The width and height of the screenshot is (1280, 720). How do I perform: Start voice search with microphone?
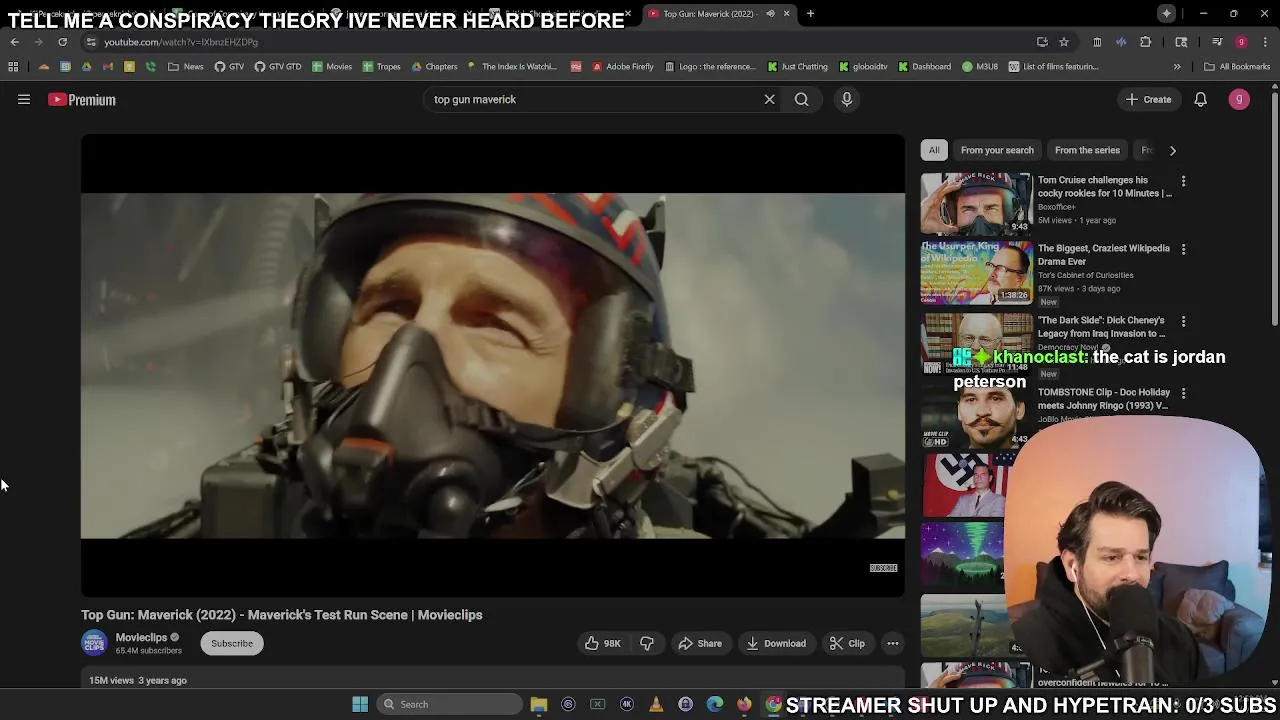(846, 99)
